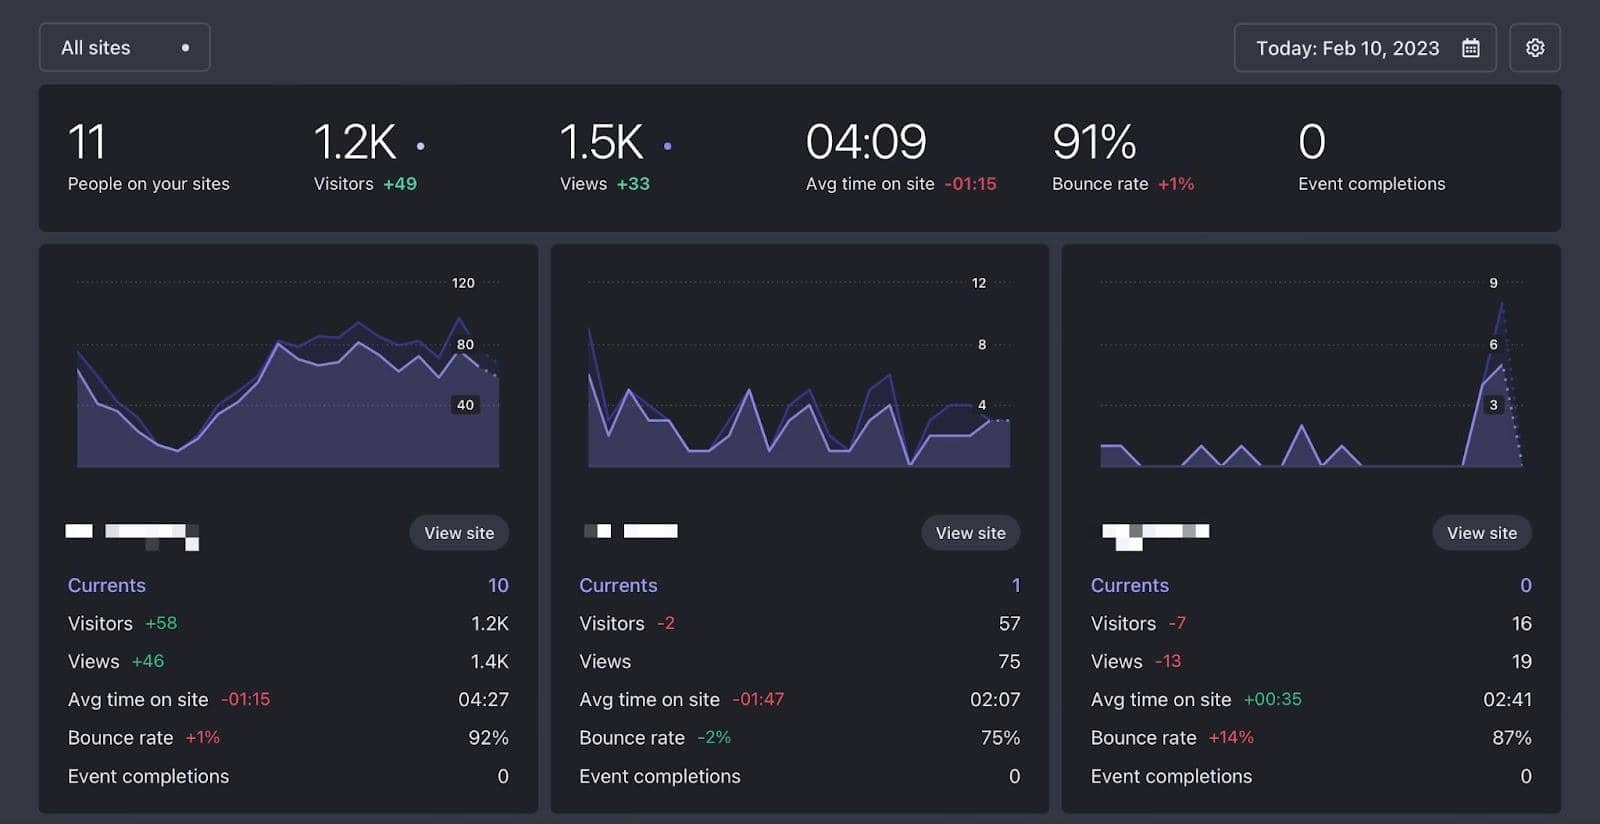Click the 91% Bounce rate summary stat
This screenshot has height=824, width=1600.
click(1094, 143)
